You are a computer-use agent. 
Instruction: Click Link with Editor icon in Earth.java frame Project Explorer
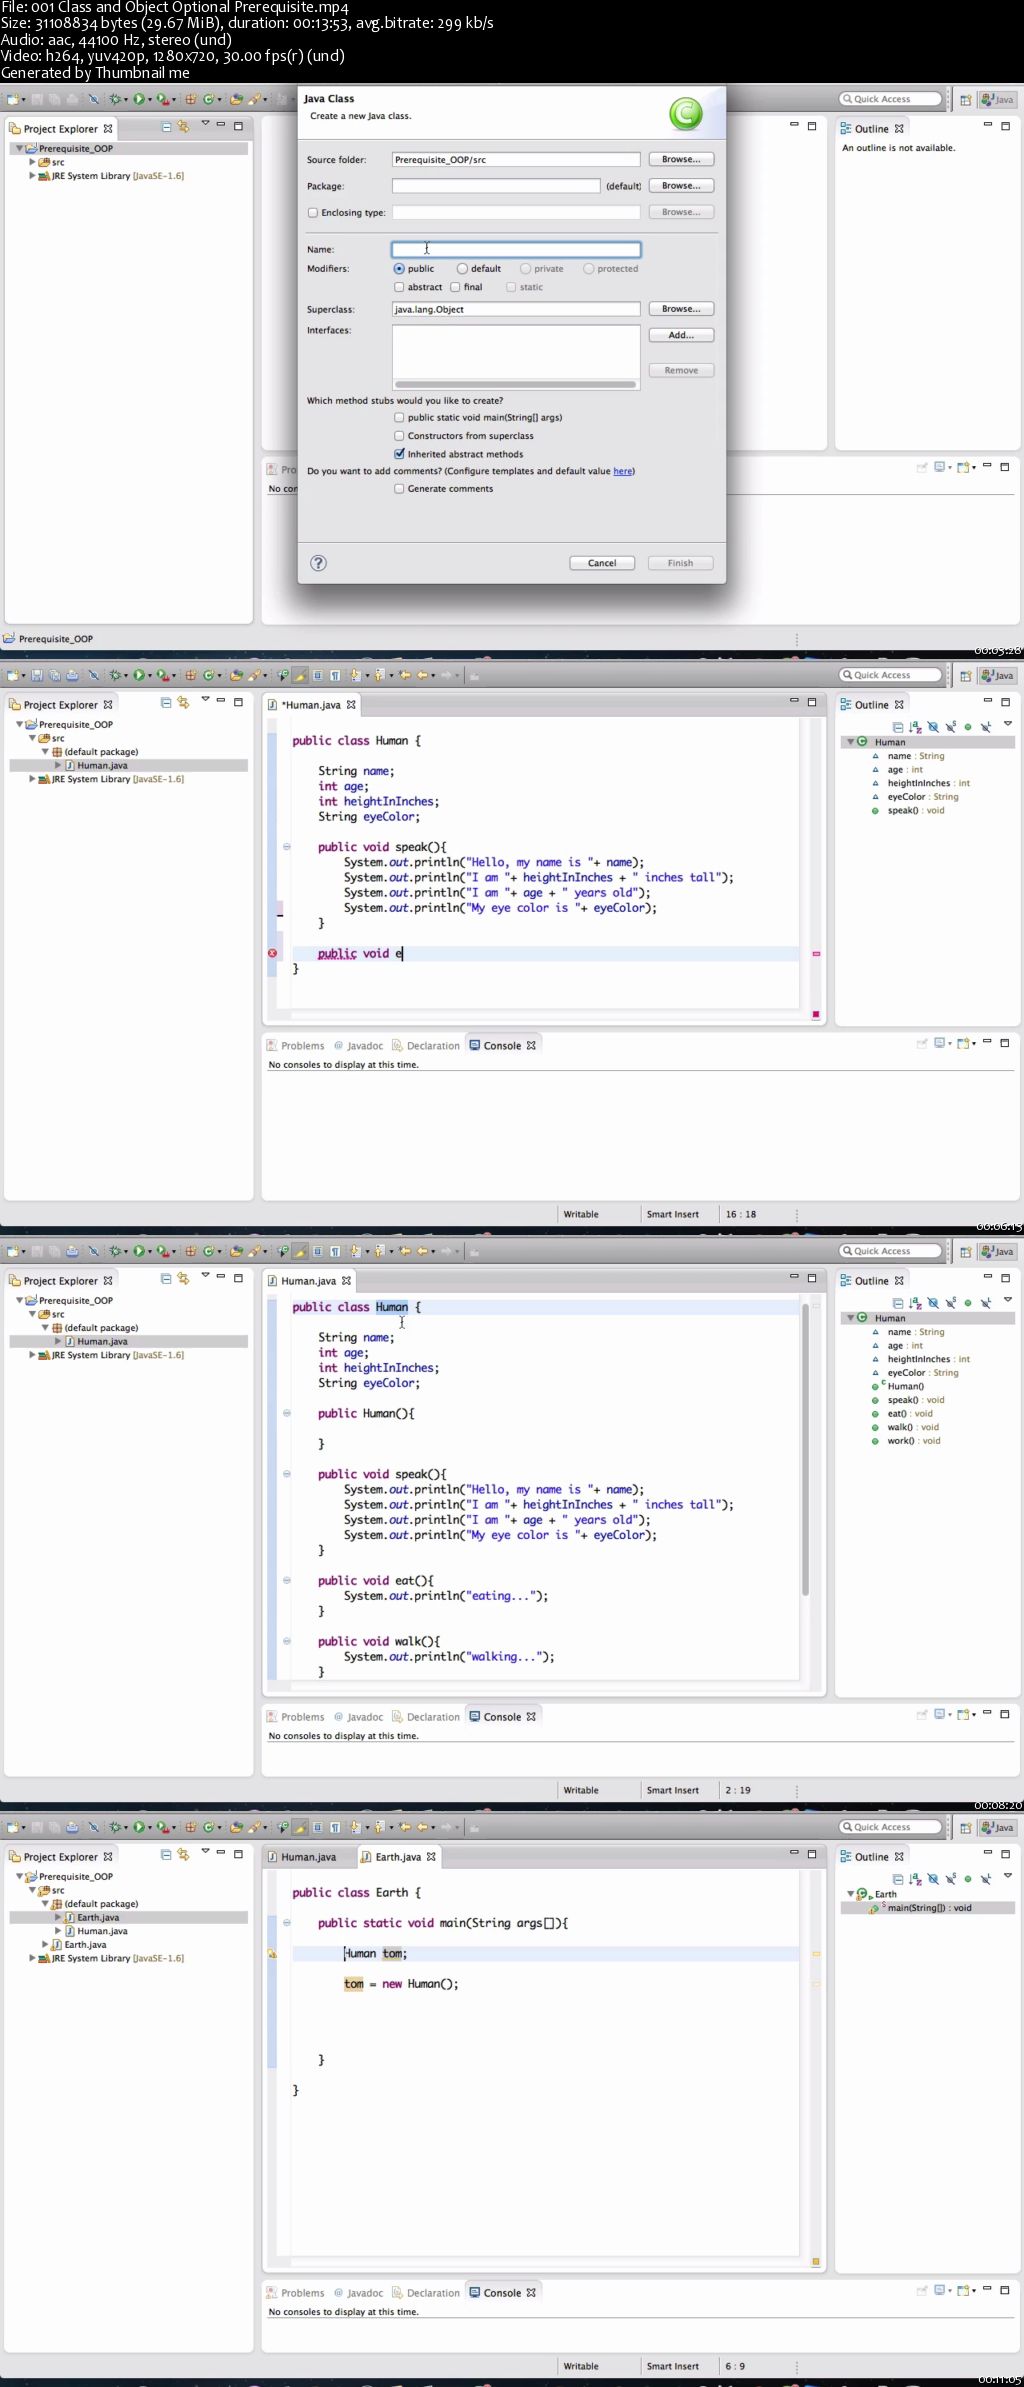point(183,1855)
